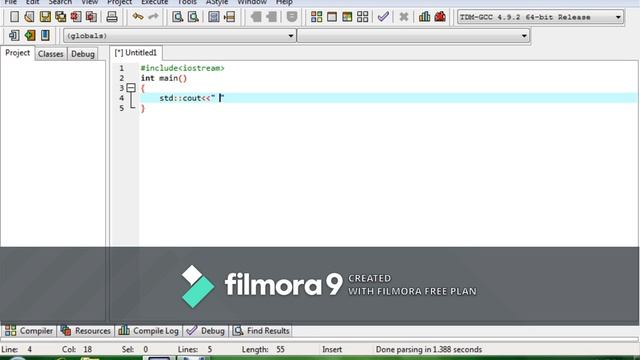Open the Project menu
Viewport: 640px width, 360px height.
pos(119,2)
